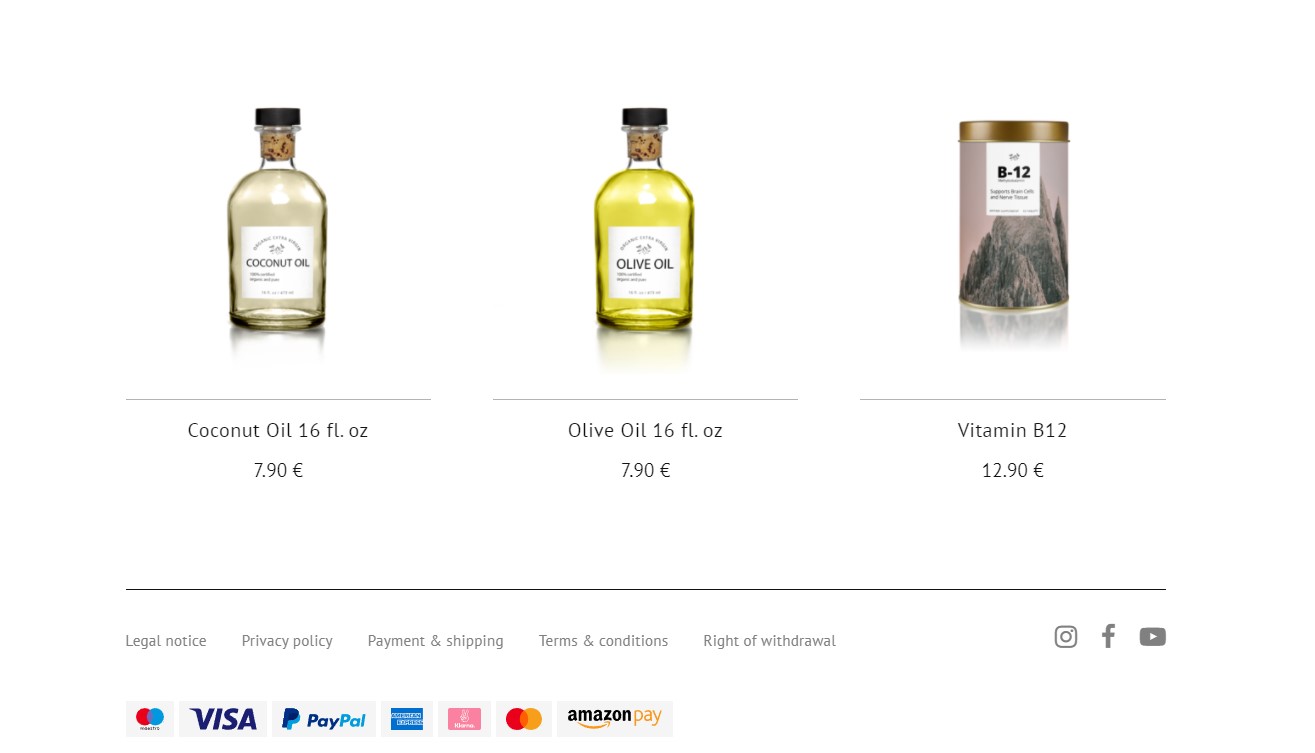
Task: Open the Legal notice link
Action: point(166,641)
